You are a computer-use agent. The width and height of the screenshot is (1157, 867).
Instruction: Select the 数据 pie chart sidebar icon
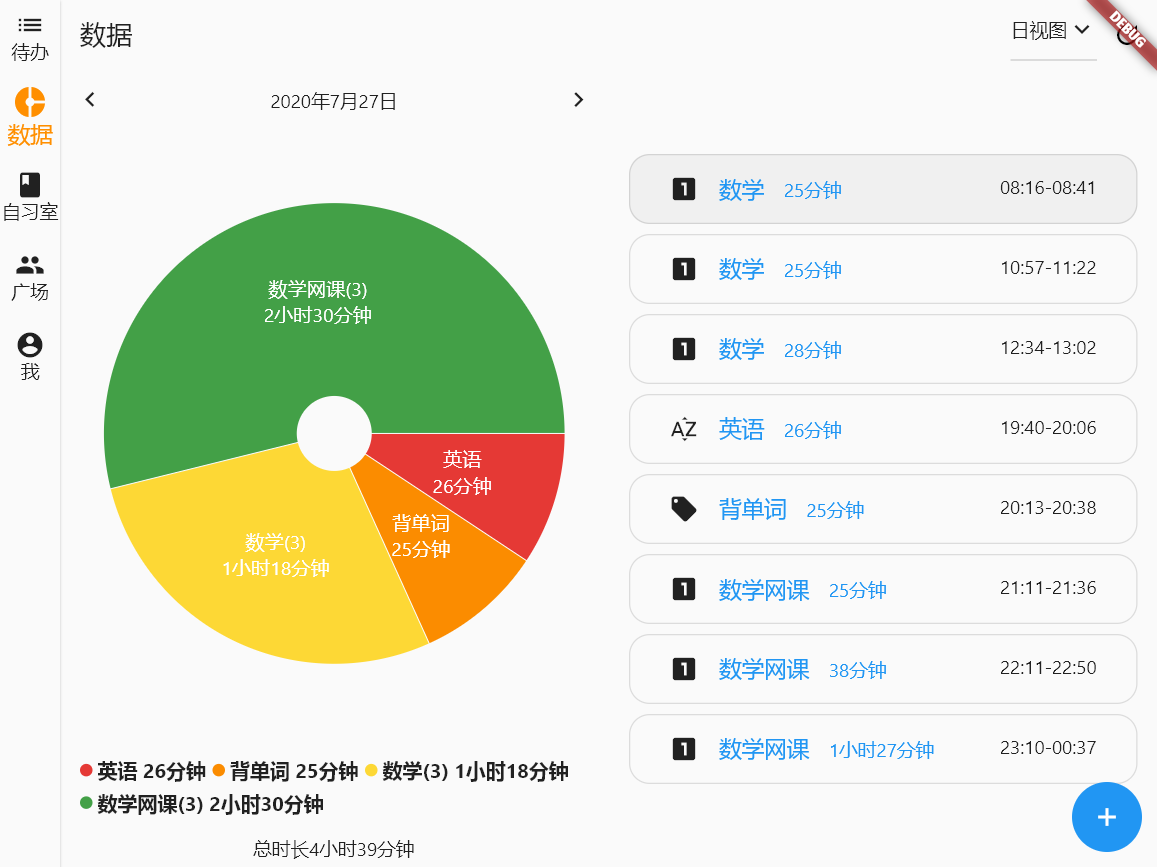pos(30,102)
